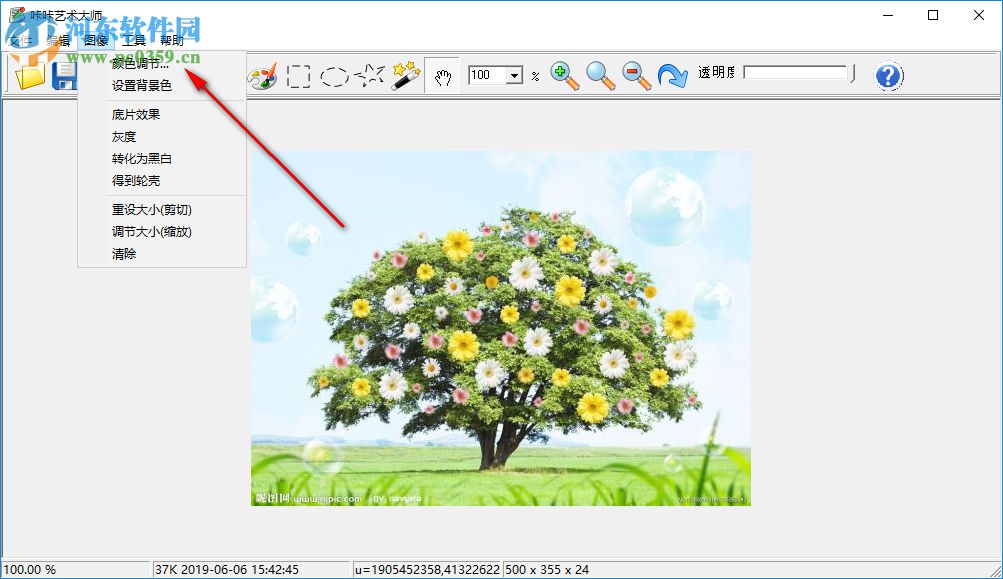Click the floppy disk save icon
Viewport: 1003px width, 579px height.
click(64, 75)
